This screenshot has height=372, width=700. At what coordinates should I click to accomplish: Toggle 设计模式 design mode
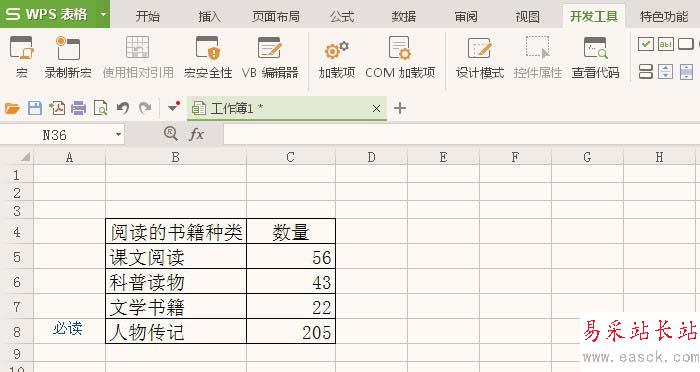click(x=479, y=58)
